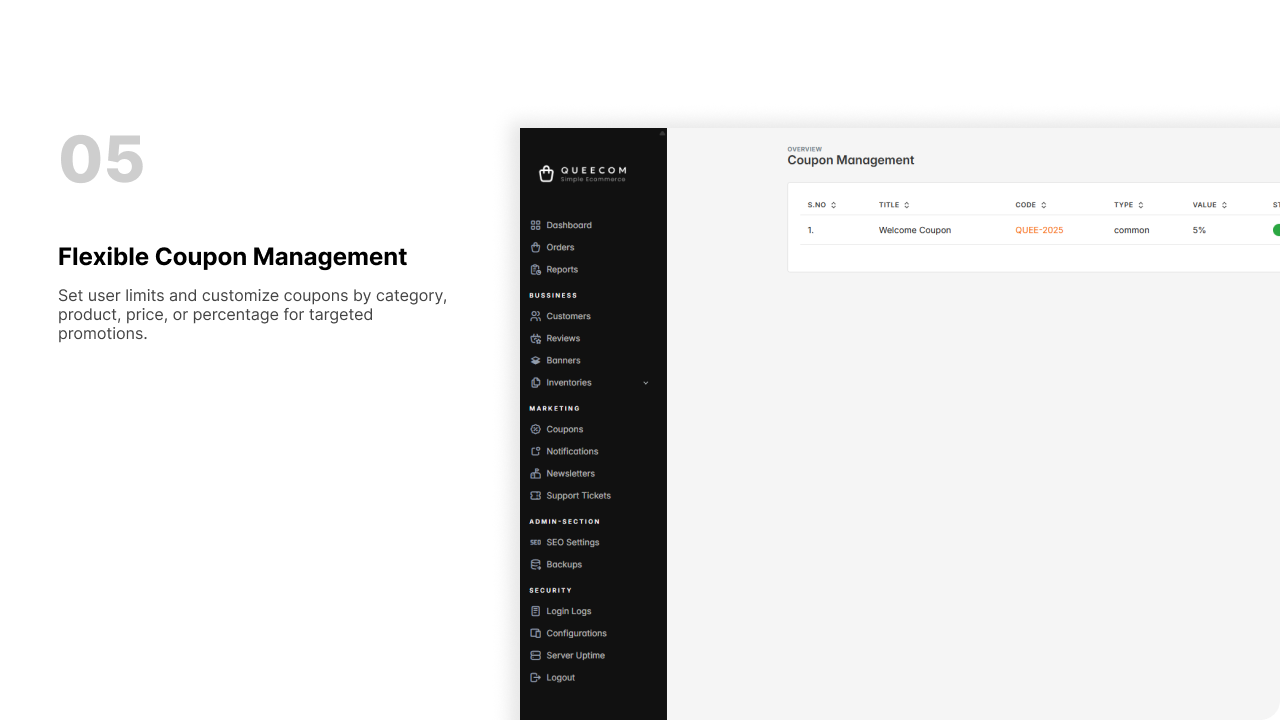Go to Server Uptime page
Image resolution: width=1280 pixels, height=720 pixels.
click(575, 656)
